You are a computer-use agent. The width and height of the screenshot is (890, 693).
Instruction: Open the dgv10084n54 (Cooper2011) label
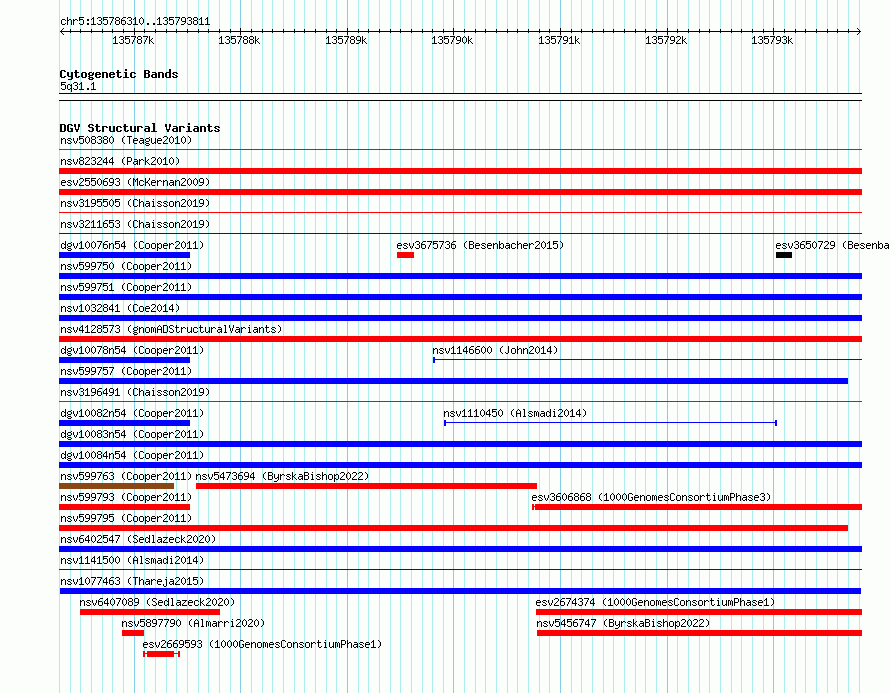(x=132, y=455)
